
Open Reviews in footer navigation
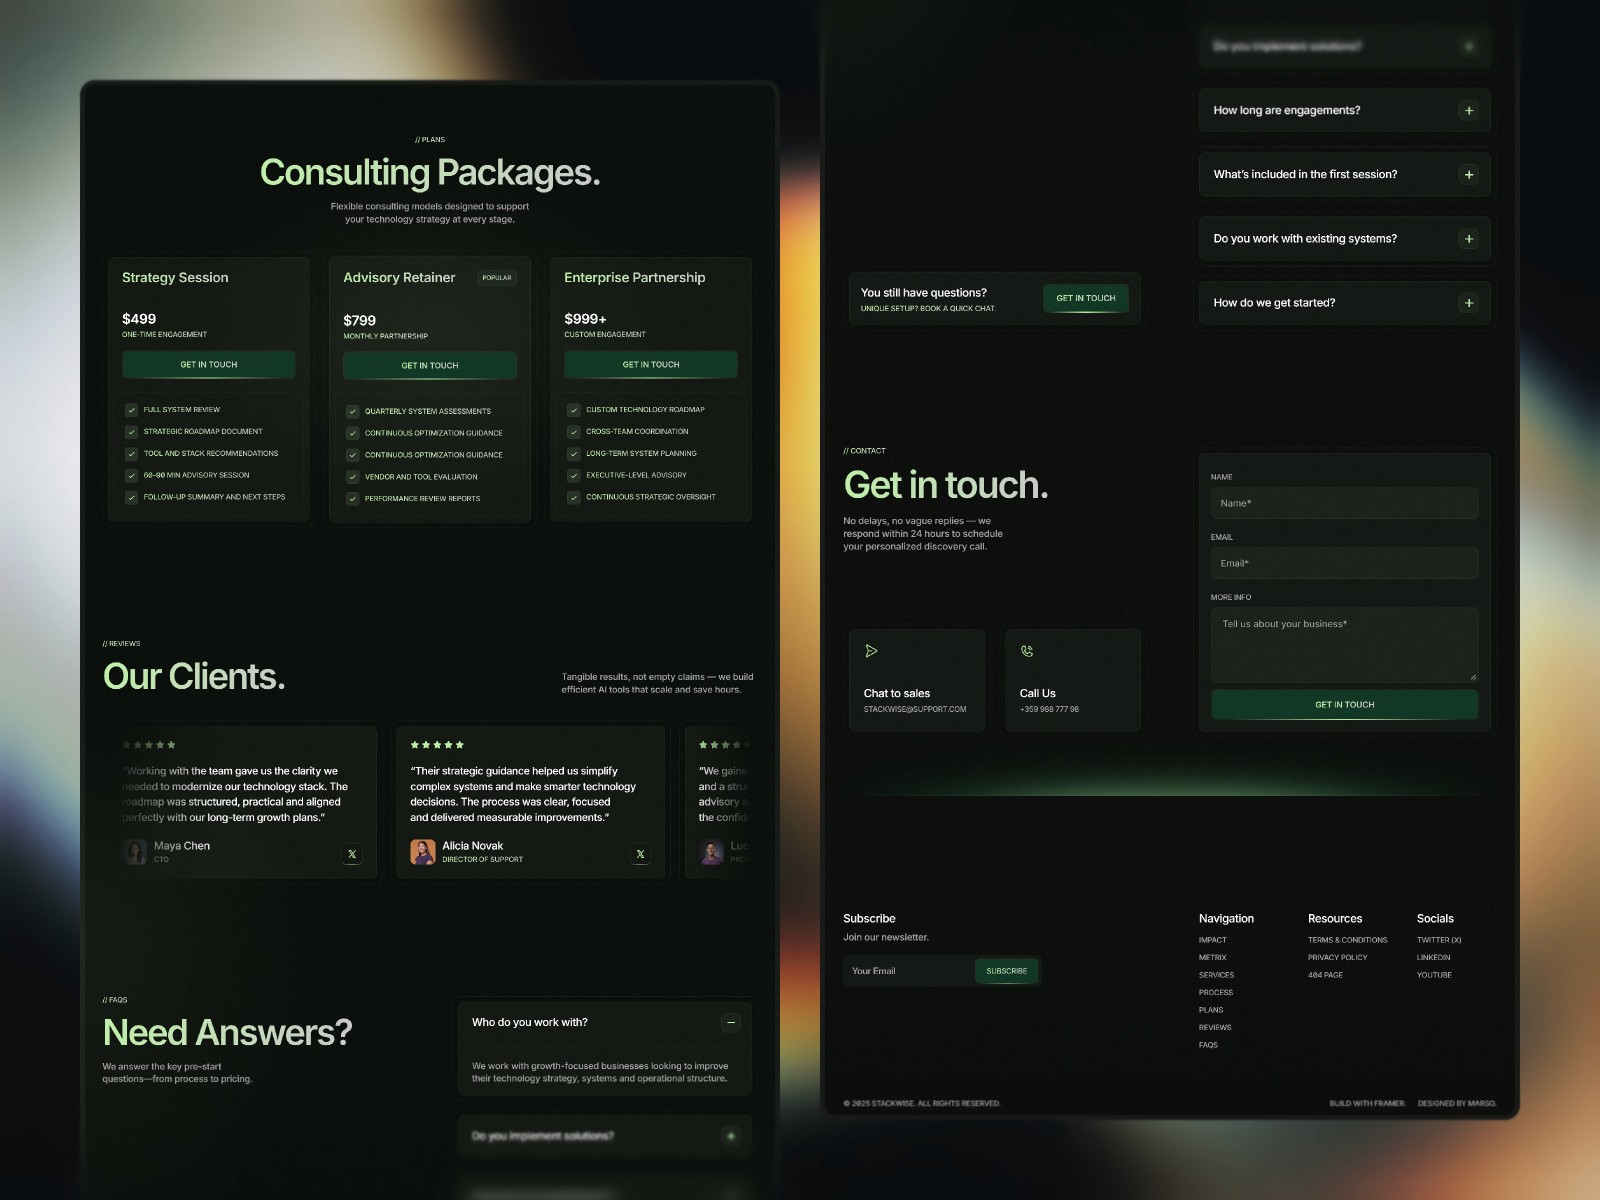1215,1028
